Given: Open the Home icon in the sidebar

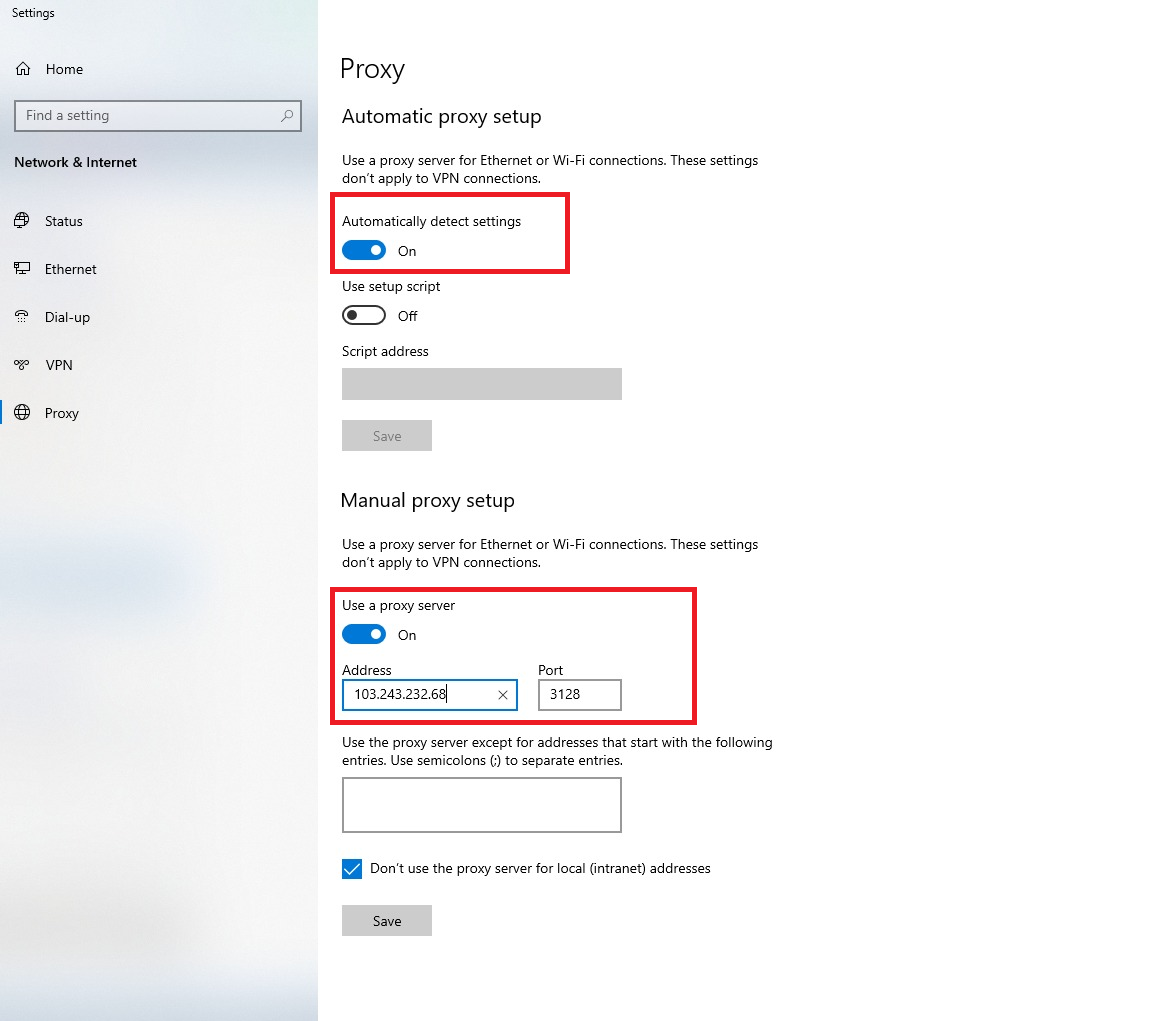Looking at the screenshot, I should click(x=24, y=69).
